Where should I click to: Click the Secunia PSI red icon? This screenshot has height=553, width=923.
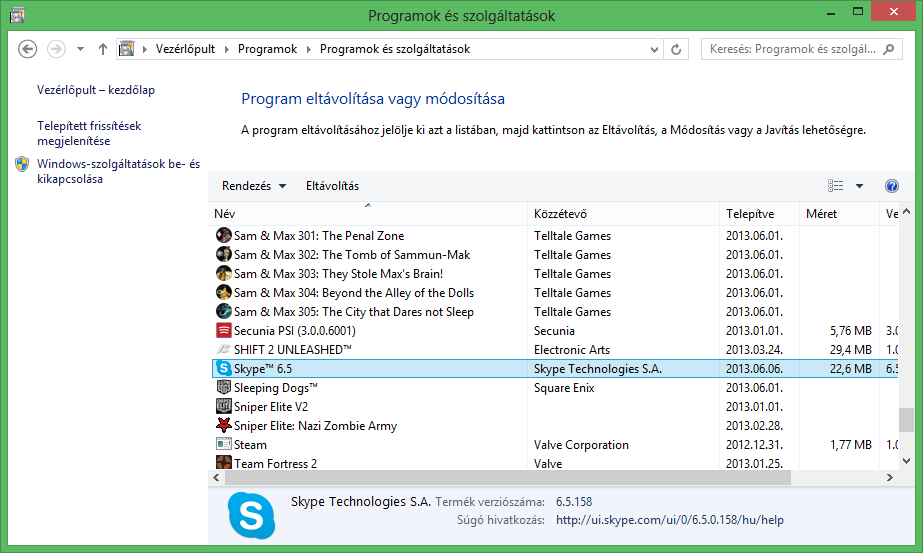223,330
